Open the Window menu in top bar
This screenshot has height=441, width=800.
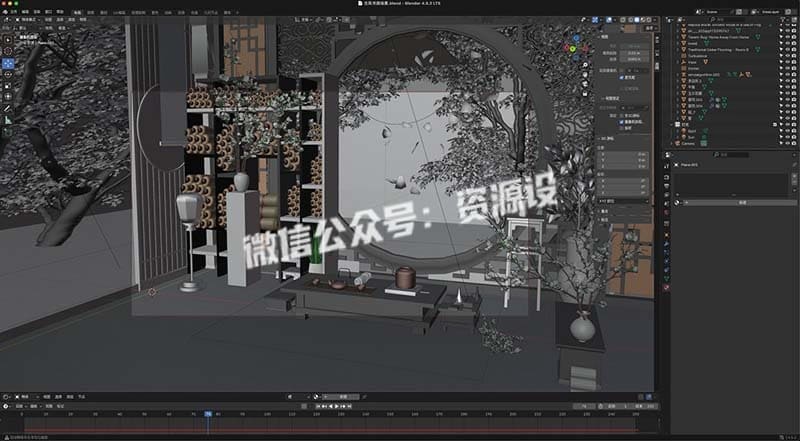coord(49,12)
